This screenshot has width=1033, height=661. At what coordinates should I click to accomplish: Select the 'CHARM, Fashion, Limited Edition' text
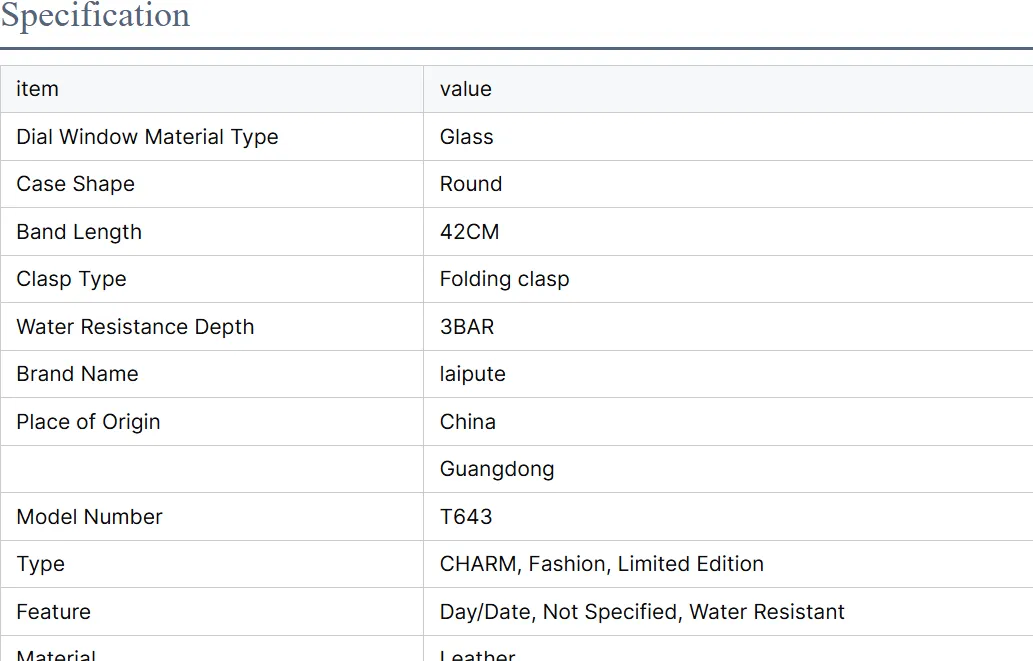[601, 564]
